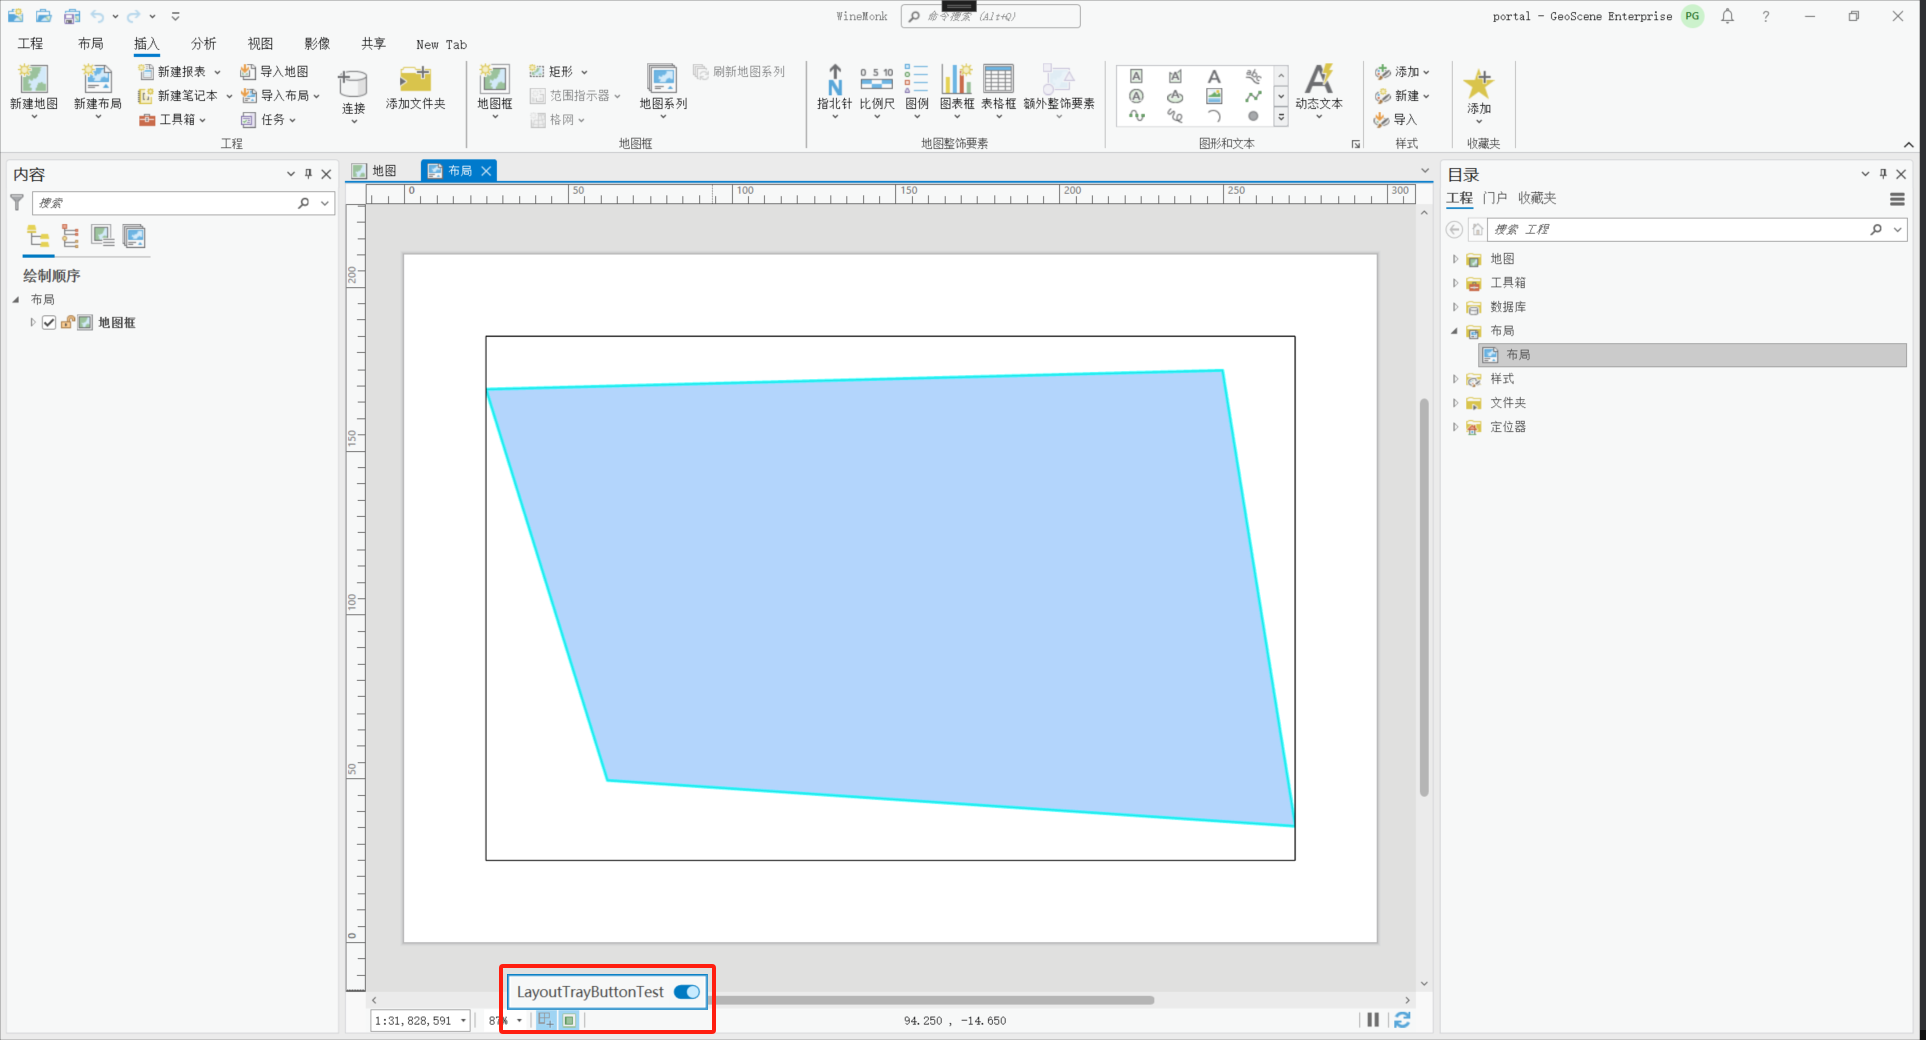
Task: Click the undo arrow in quick access toolbar
Action: tap(97, 16)
